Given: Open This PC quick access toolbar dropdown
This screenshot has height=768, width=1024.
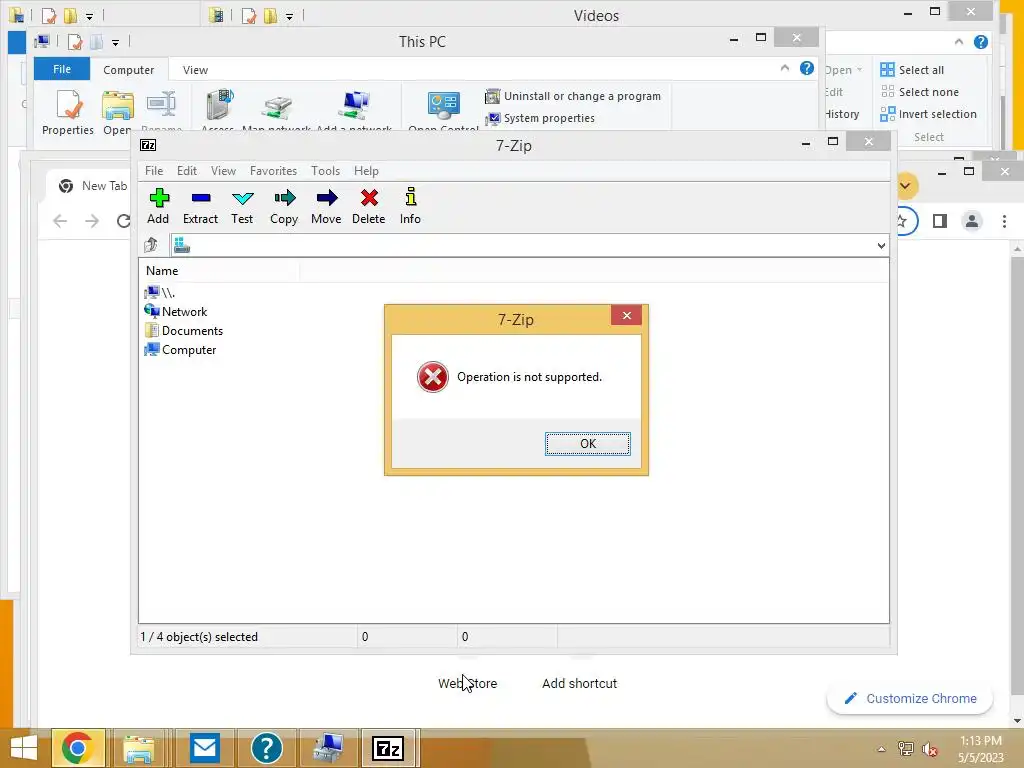Looking at the screenshot, I should pos(115,42).
